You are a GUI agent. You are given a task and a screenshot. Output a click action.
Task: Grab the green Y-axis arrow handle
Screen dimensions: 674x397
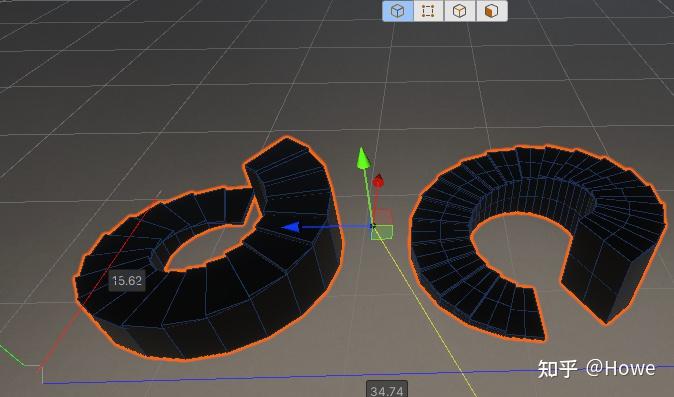[x=363, y=158]
